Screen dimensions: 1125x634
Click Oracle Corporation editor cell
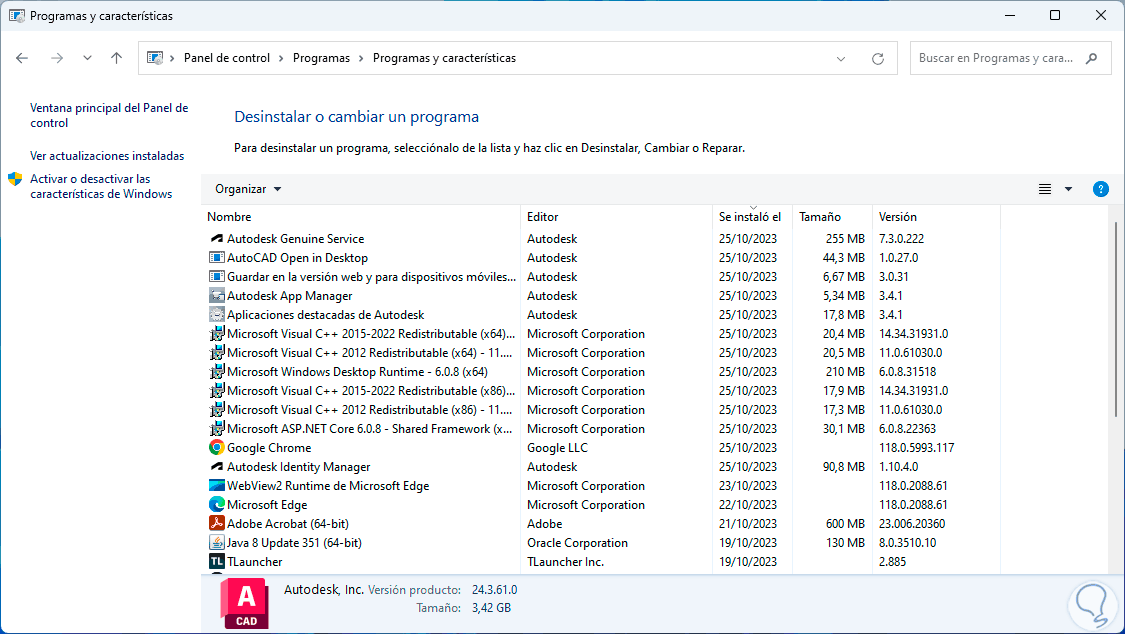tap(578, 543)
